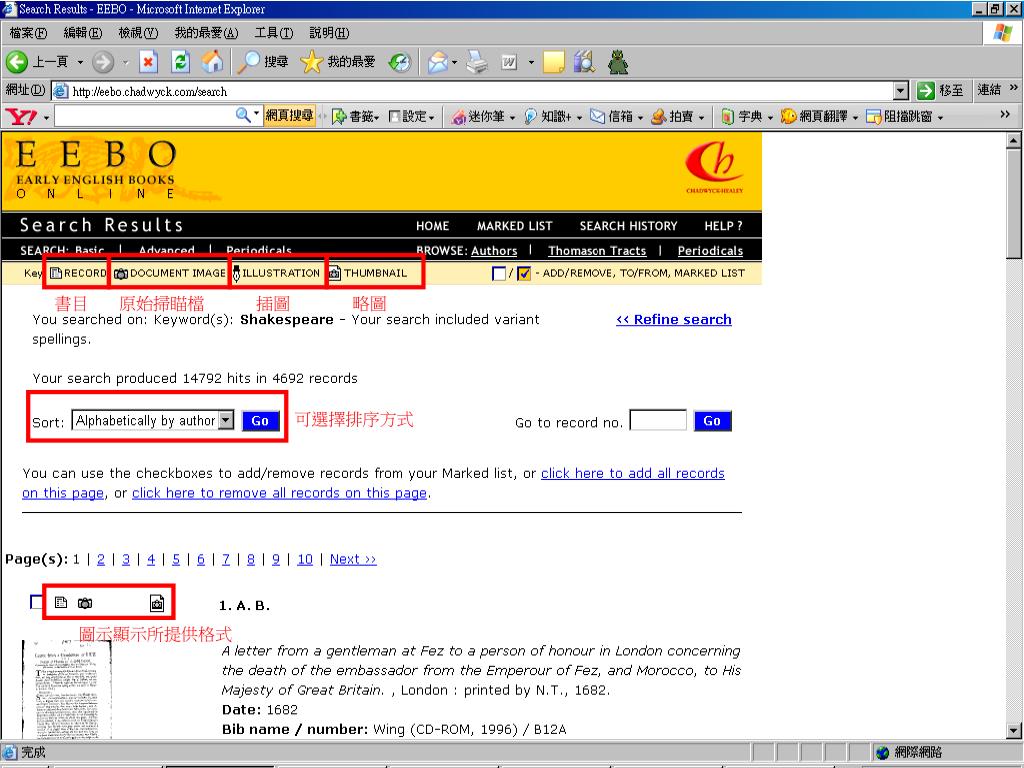This screenshot has width=1024, height=768.
Task: Click the HOME navigation link
Action: click(432, 226)
